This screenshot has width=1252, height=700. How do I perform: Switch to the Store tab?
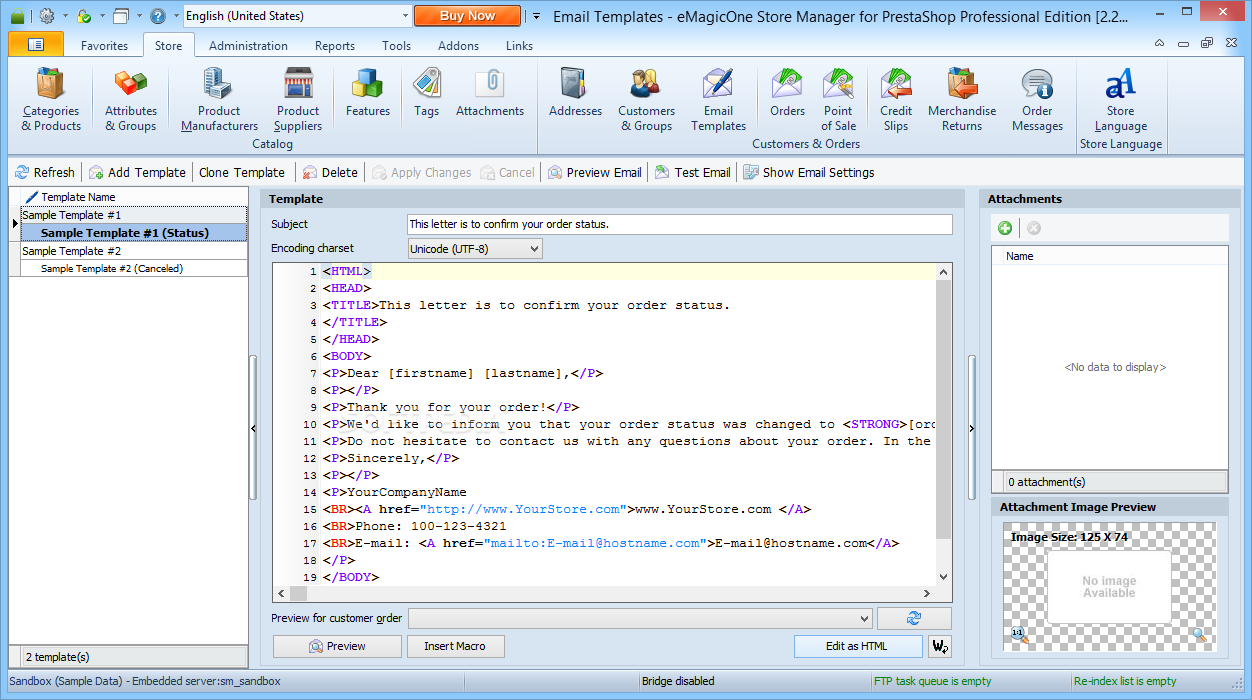[x=168, y=45]
